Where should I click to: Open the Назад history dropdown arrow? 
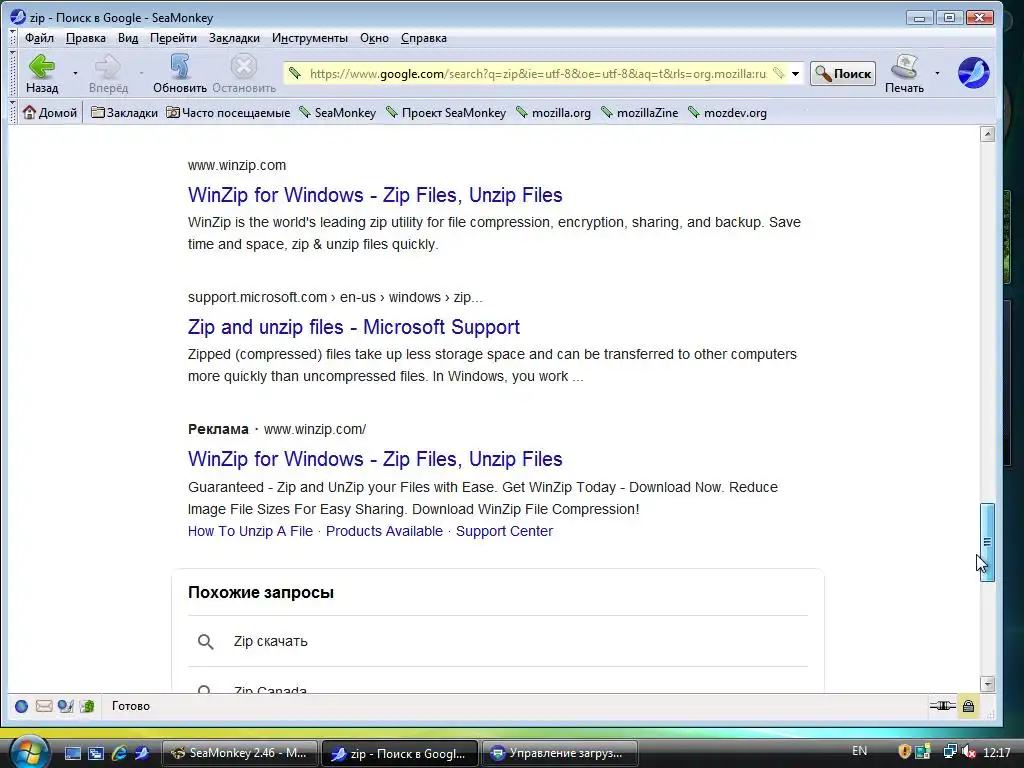(75, 73)
